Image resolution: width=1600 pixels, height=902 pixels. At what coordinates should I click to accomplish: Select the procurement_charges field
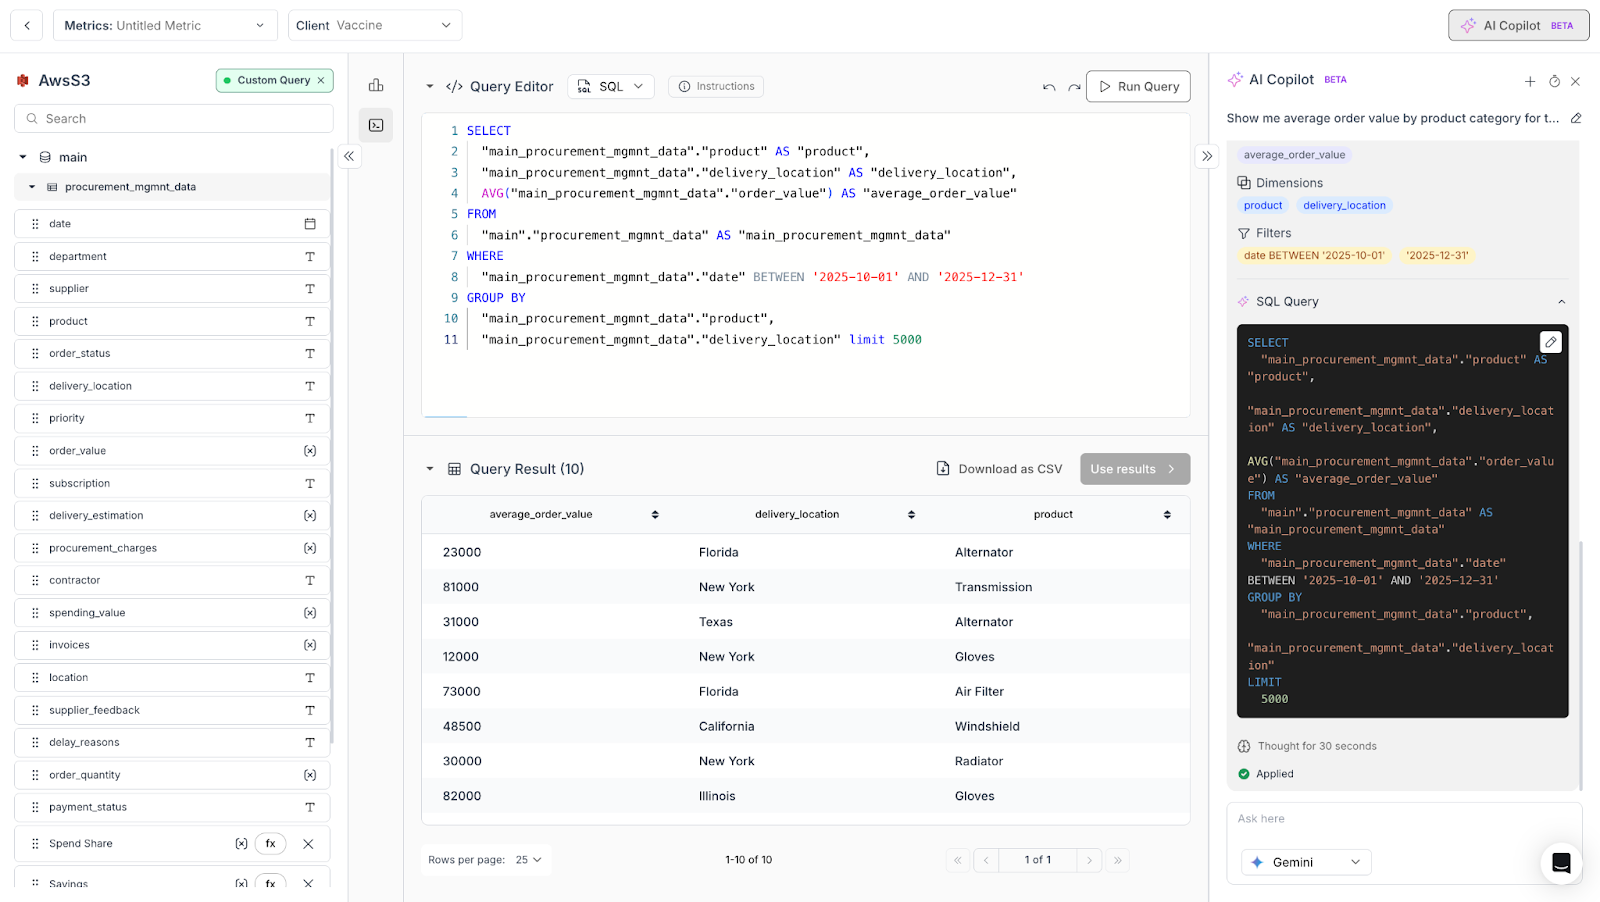tap(172, 548)
